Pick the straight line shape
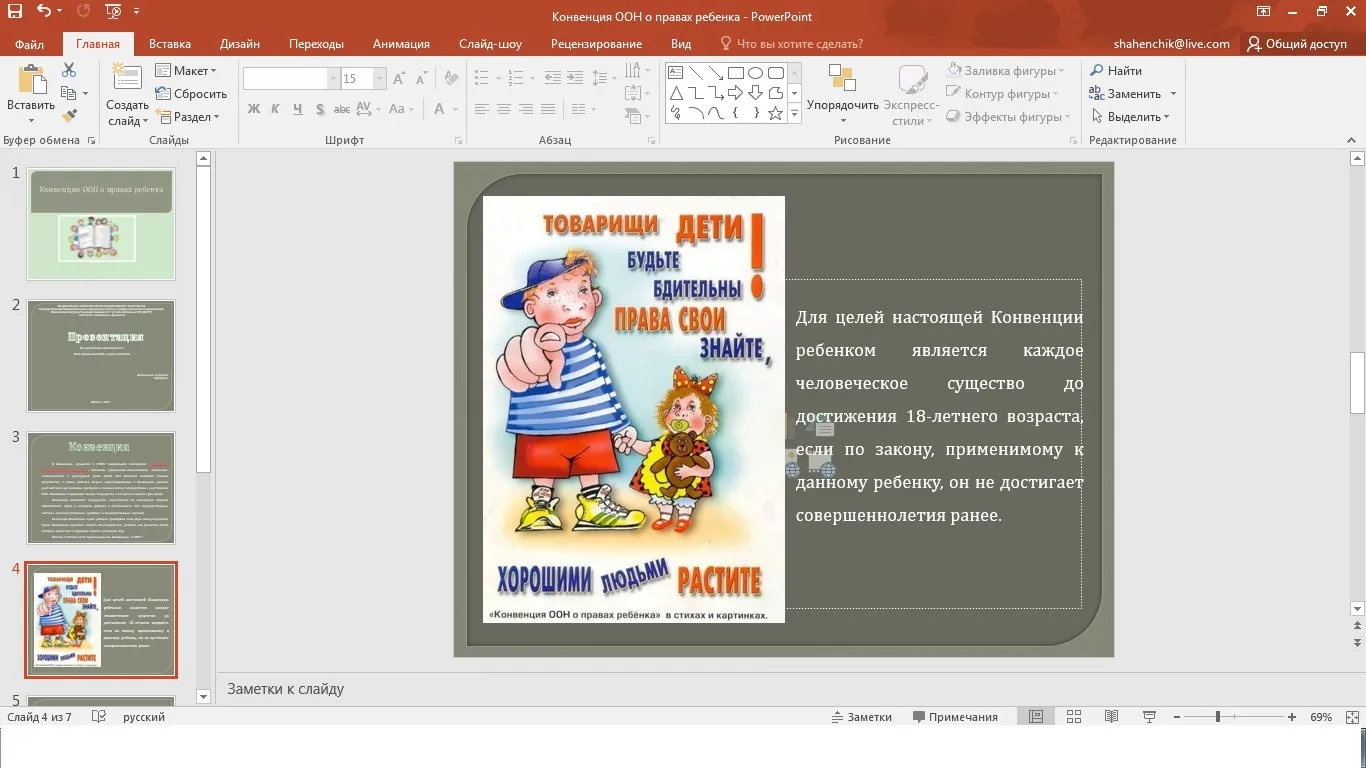Image resolution: width=1366 pixels, height=768 pixels. click(x=695, y=73)
